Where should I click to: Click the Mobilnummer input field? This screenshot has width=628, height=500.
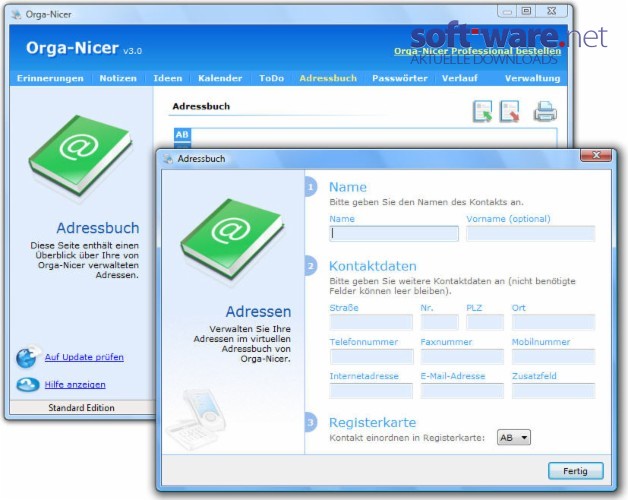[x=554, y=357]
